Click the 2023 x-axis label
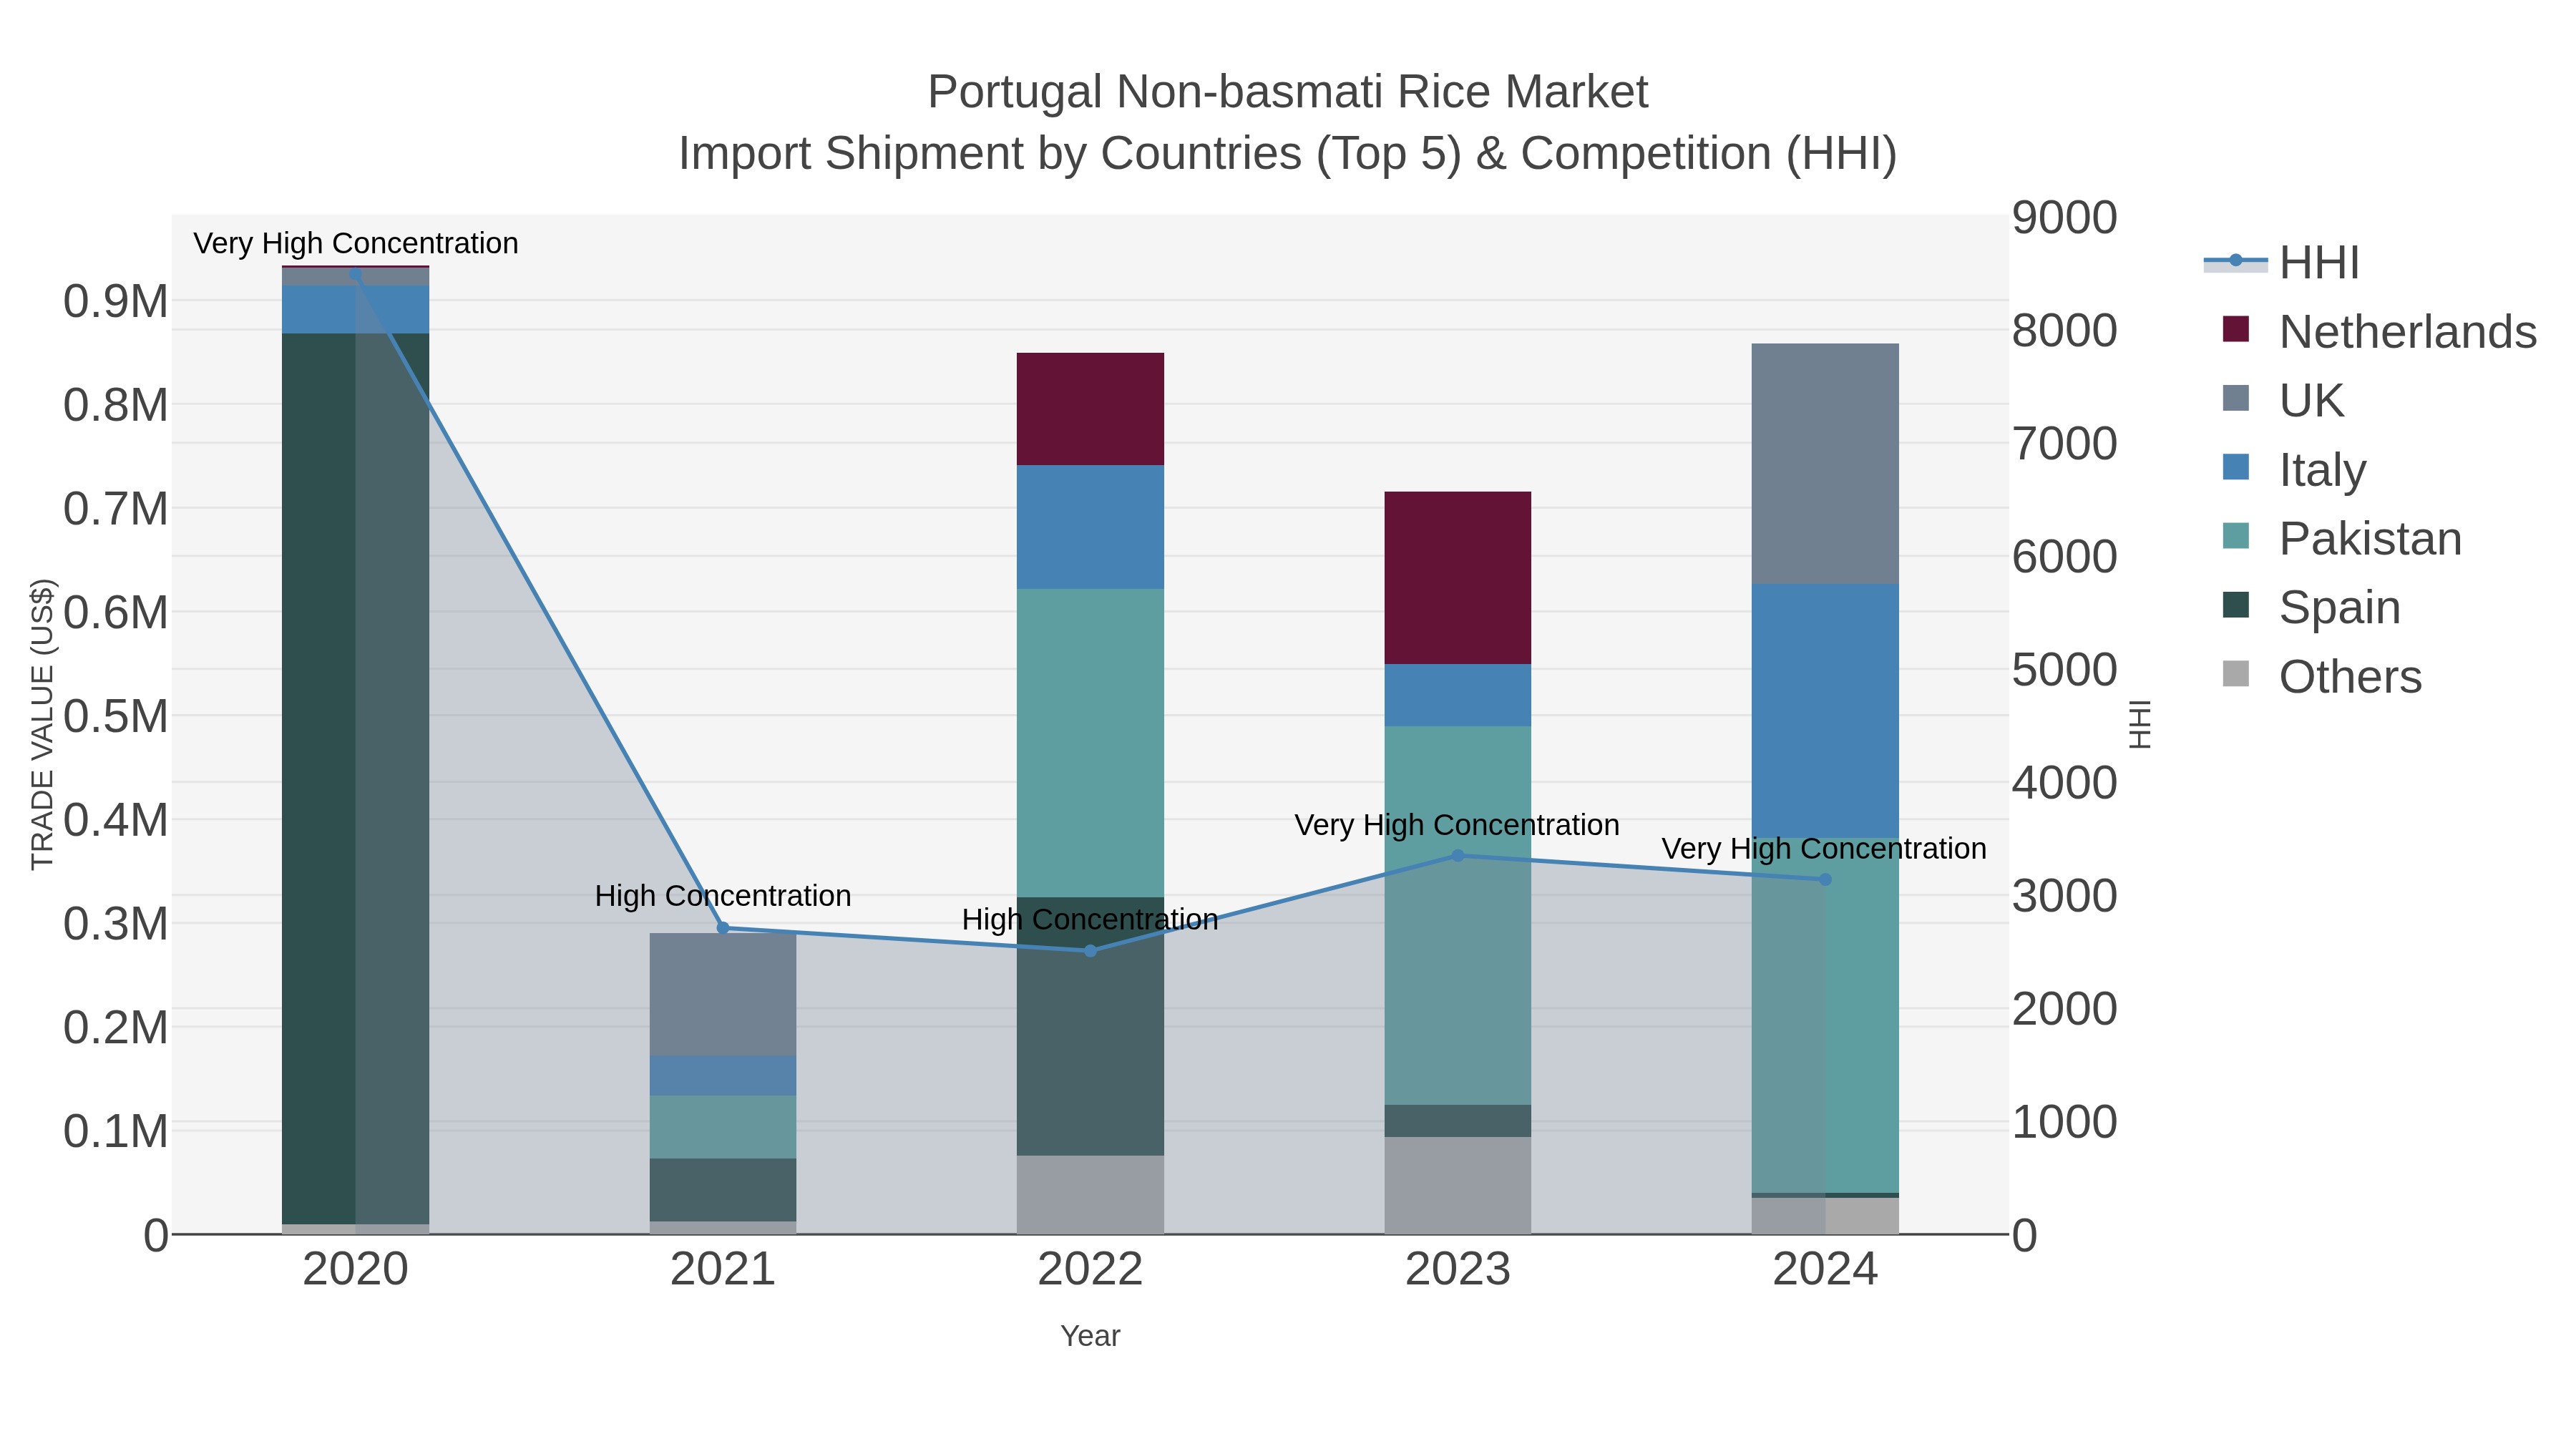The height and width of the screenshot is (1449, 2576). 1457,1270
